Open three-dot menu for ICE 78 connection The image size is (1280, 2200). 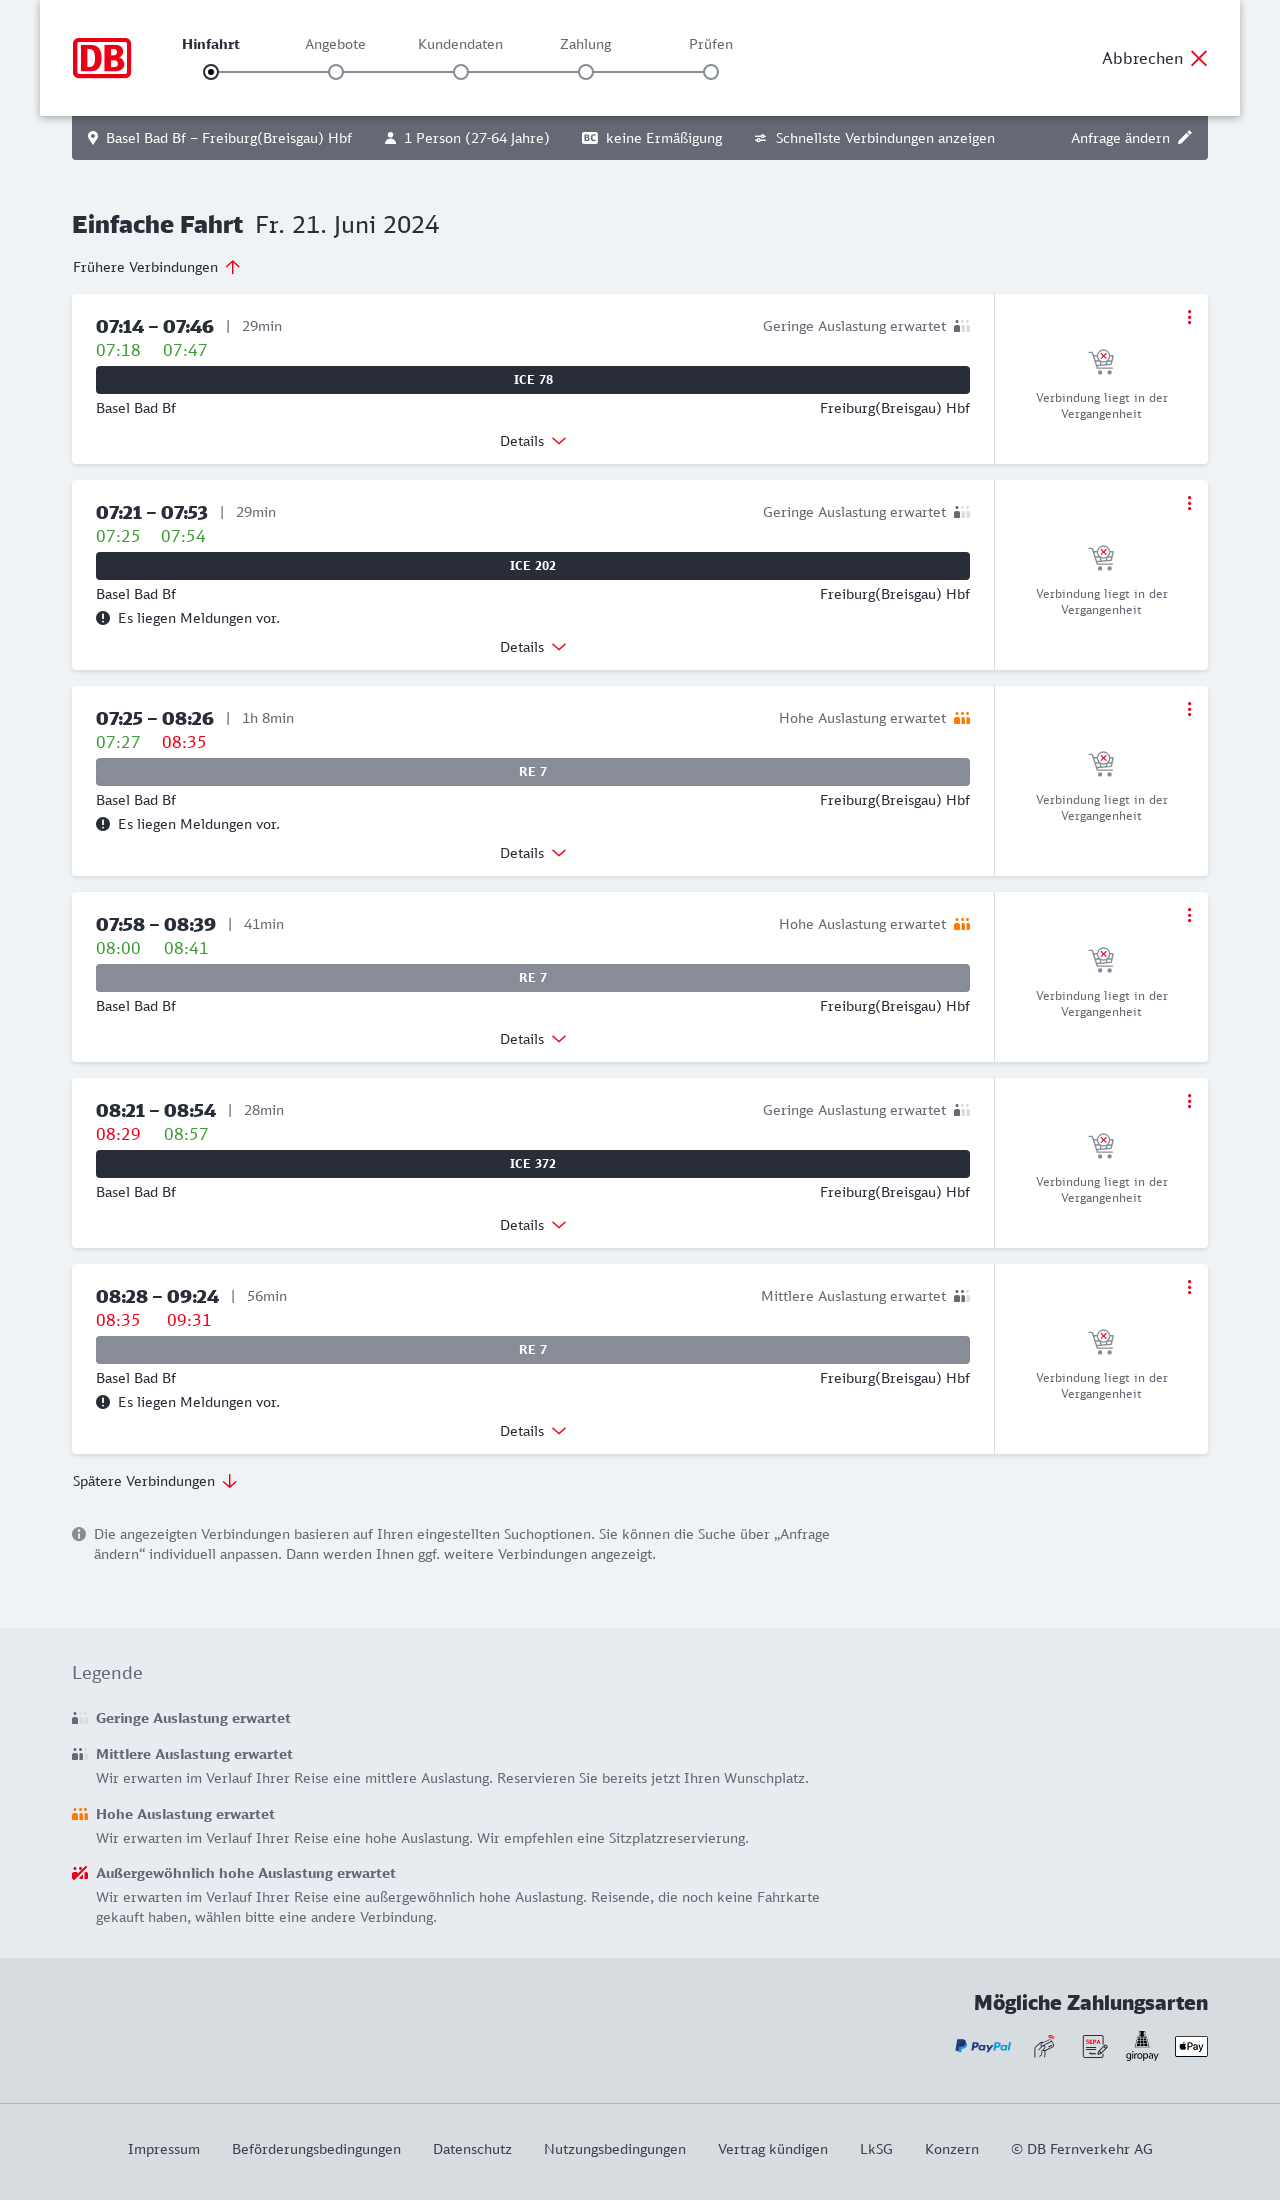pos(1189,317)
